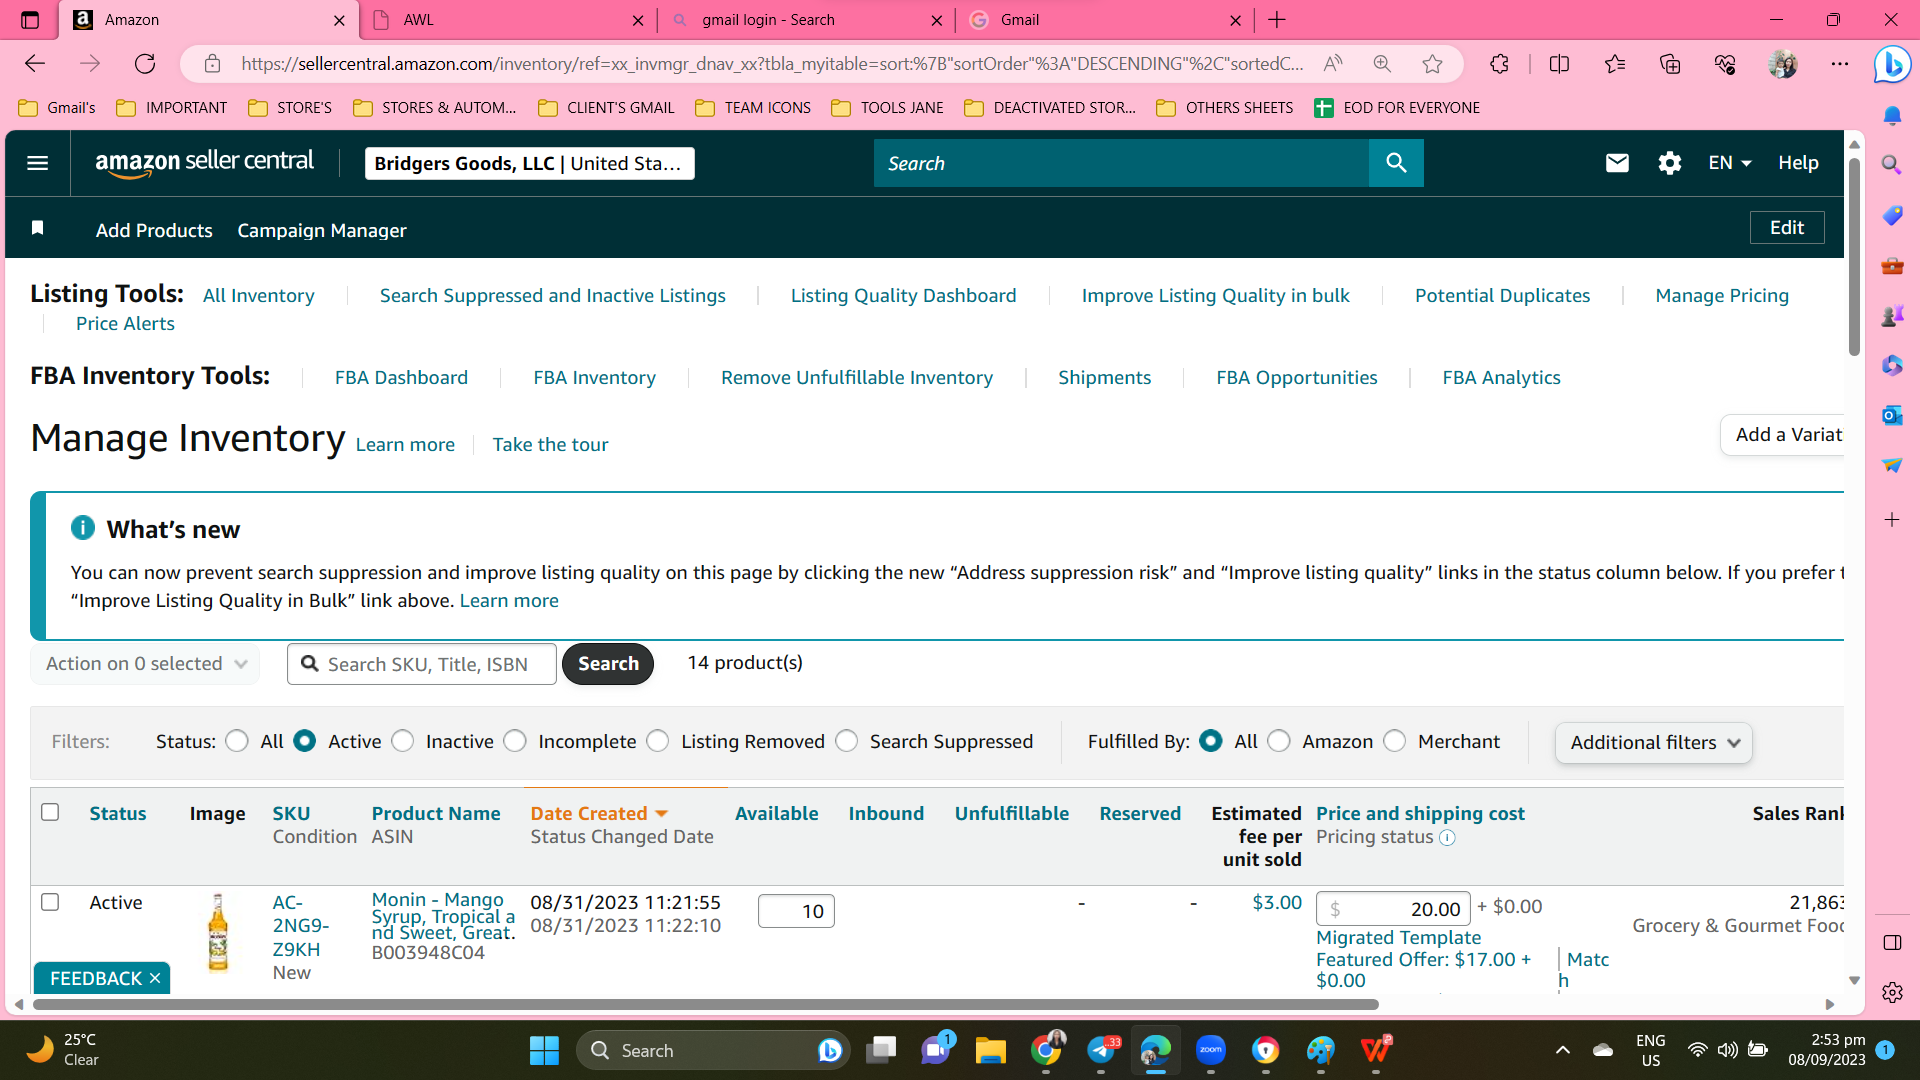The height and width of the screenshot is (1080, 1920).
Task: Click the teal search magnifier button
Action: [1396, 163]
